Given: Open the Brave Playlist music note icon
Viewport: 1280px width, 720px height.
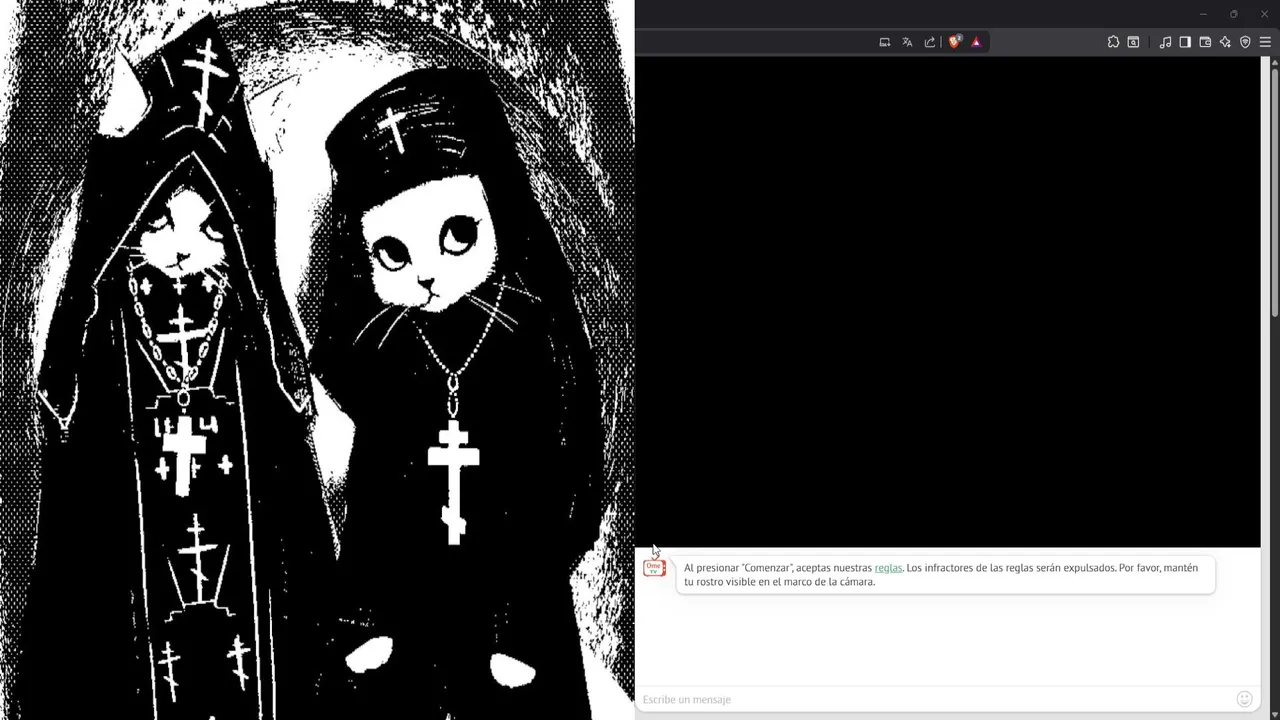Looking at the screenshot, I should coord(1165,42).
